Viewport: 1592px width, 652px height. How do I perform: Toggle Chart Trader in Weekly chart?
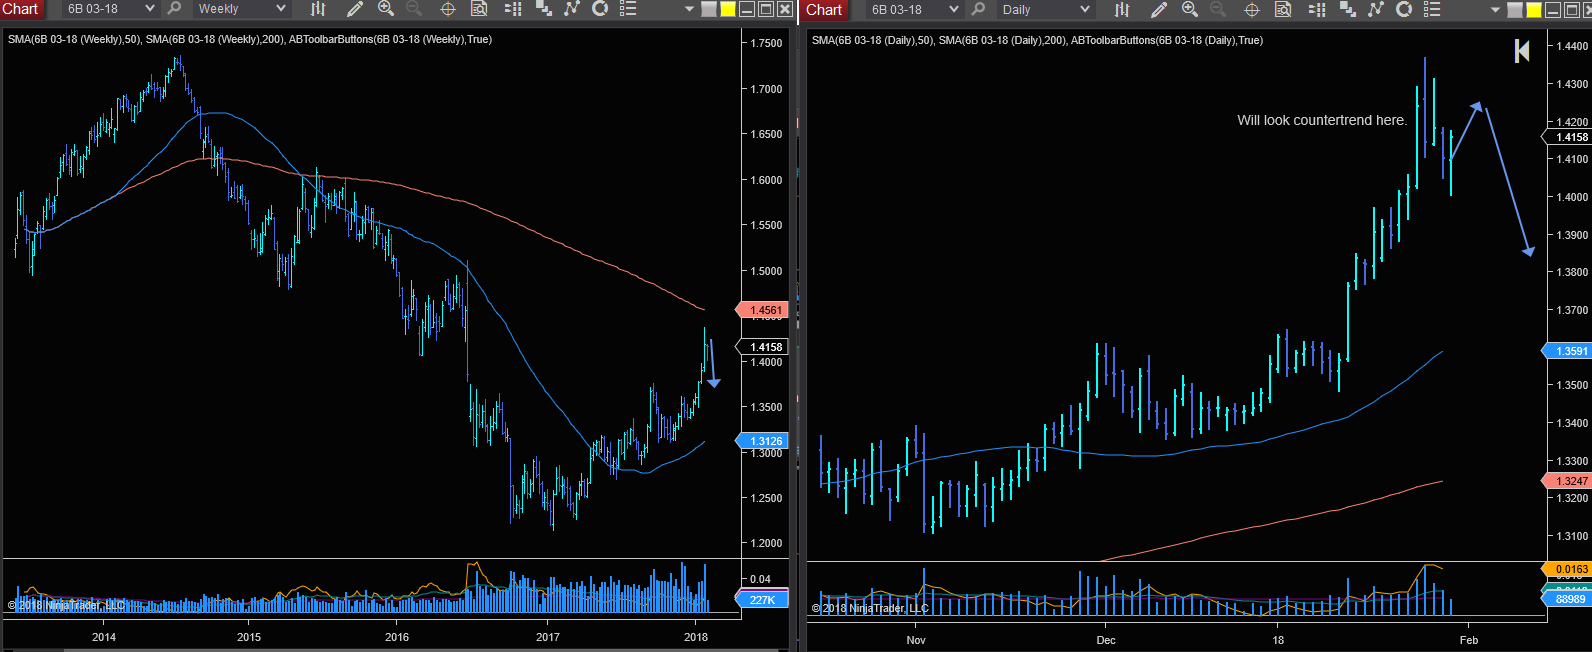pos(513,9)
